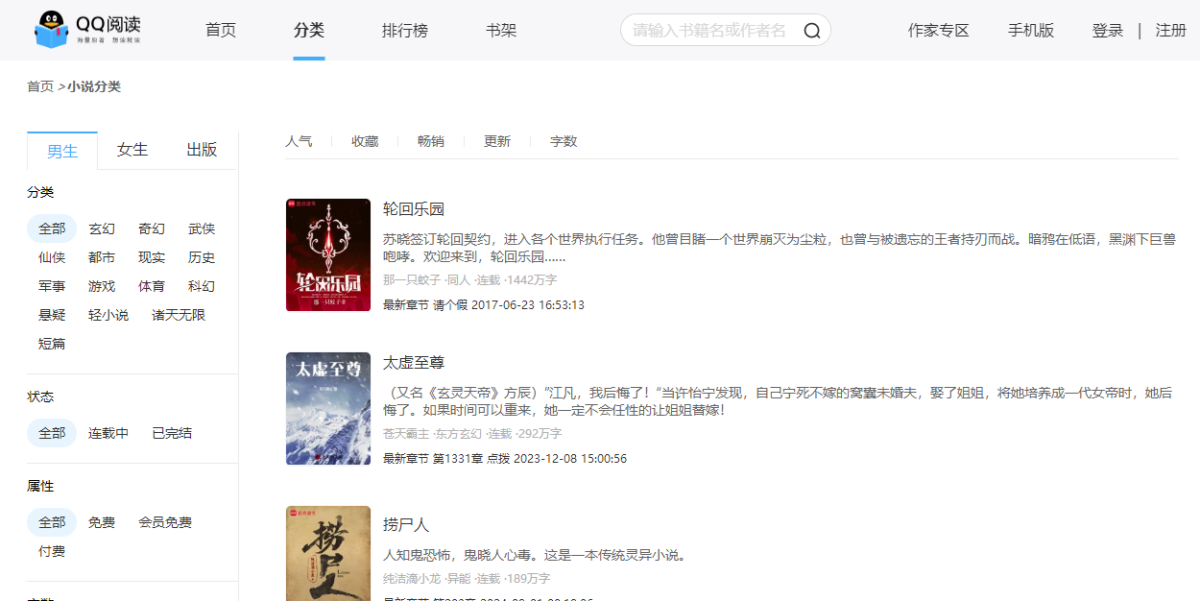This screenshot has width=1200, height=601.
Task: Select the 玄幻 category filter
Action: tap(102, 229)
